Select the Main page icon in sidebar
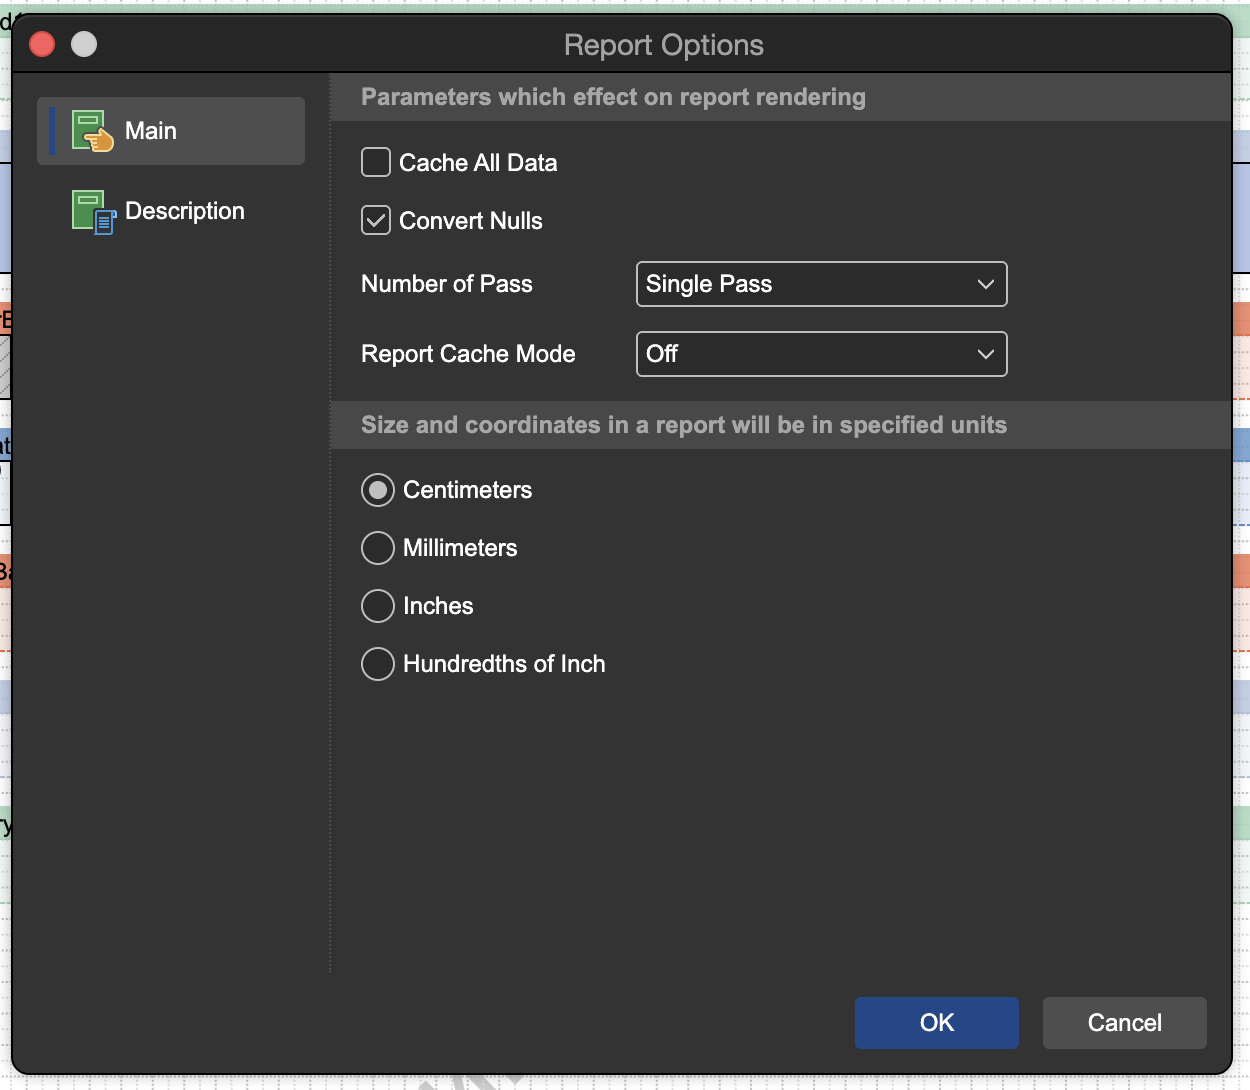The image size is (1250, 1090). click(x=93, y=131)
